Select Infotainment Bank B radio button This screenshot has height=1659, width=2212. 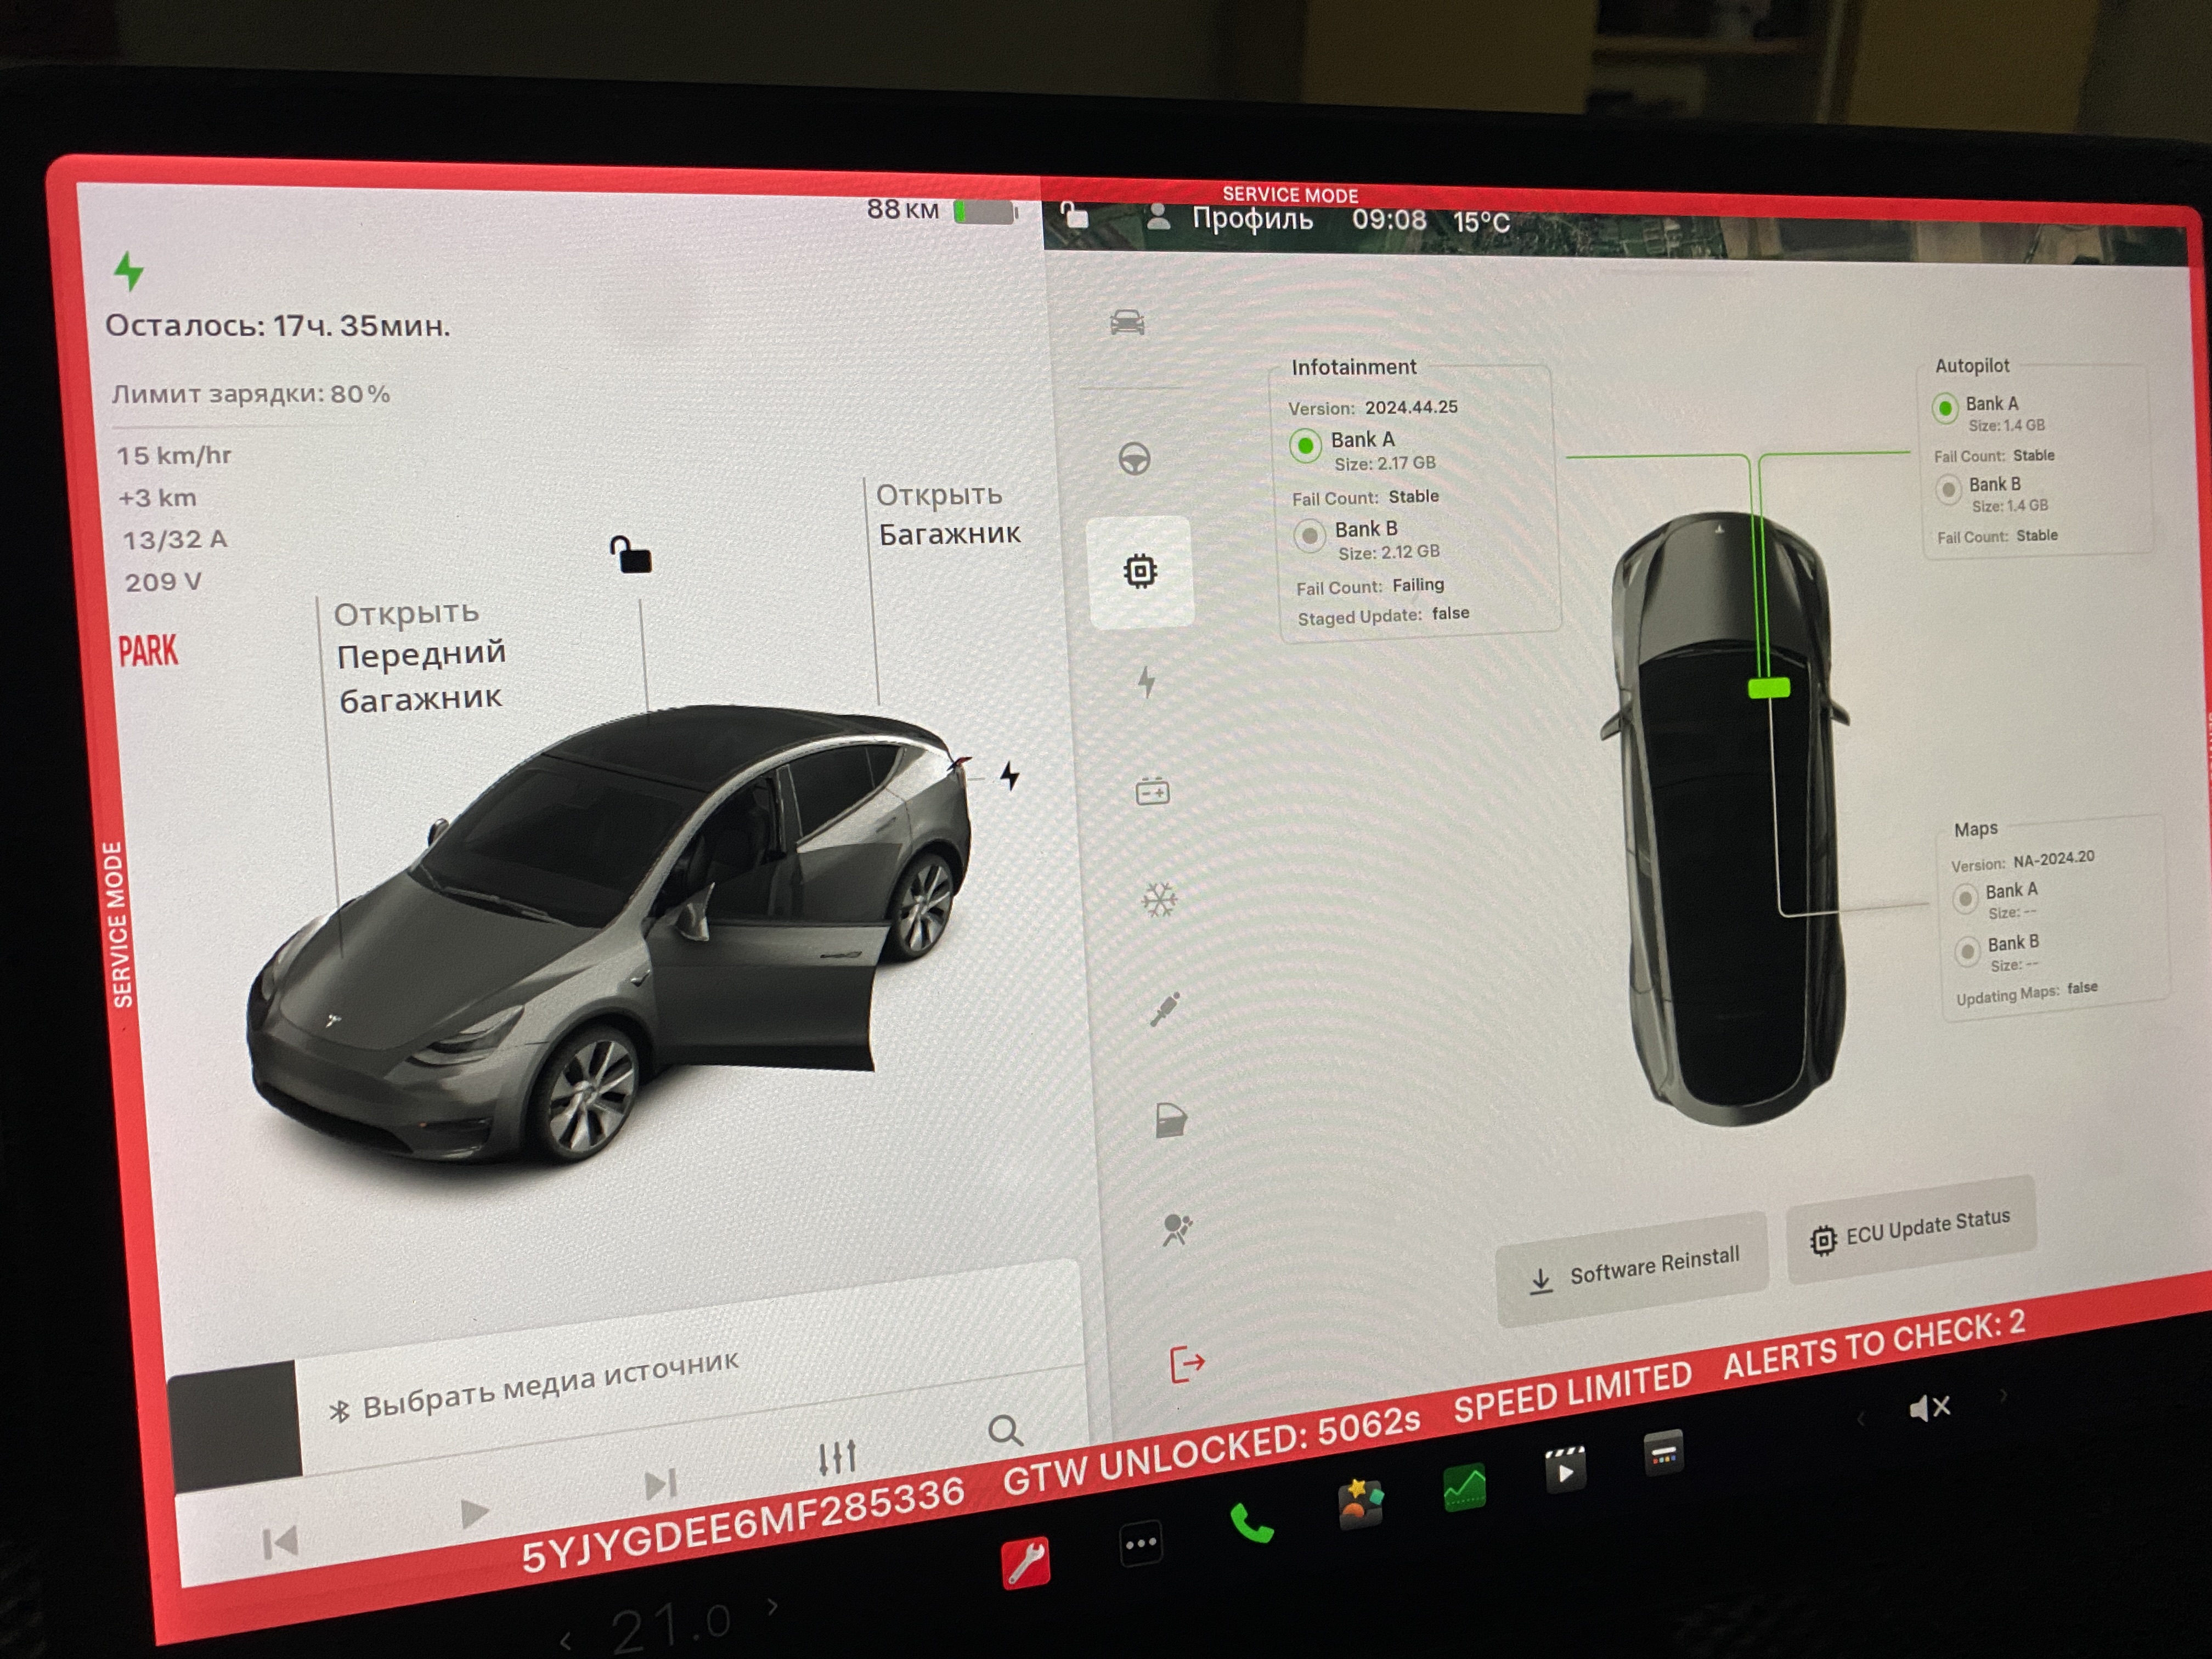(x=1309, y=536)
